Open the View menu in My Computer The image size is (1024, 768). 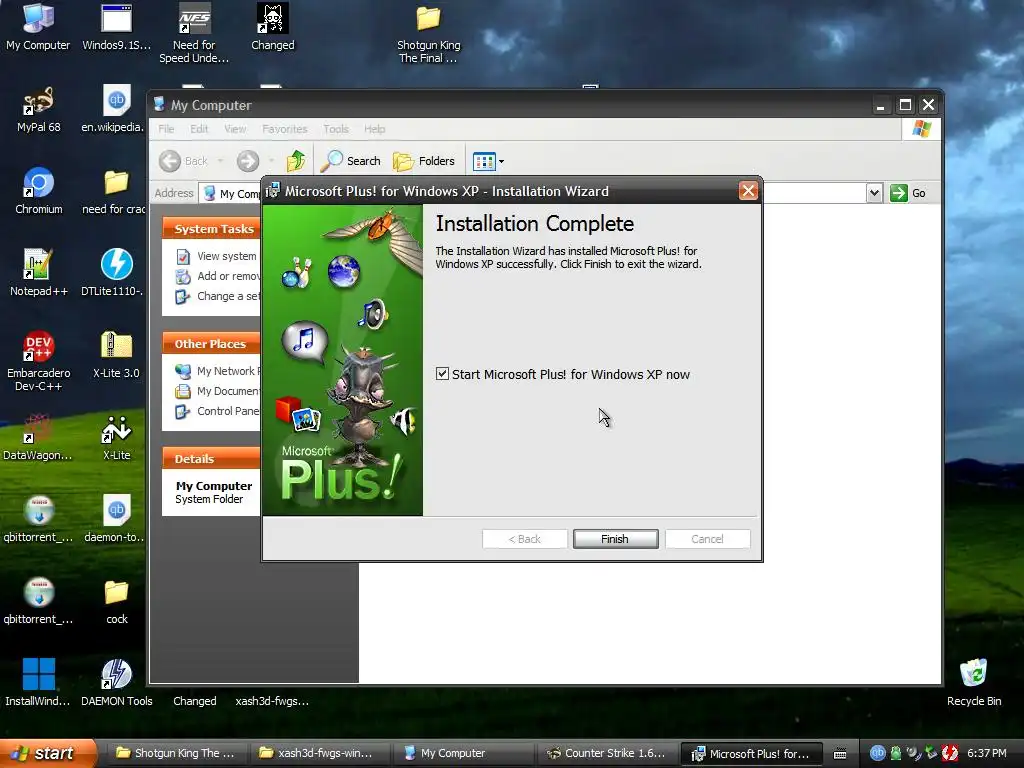[x=235, y=129]
